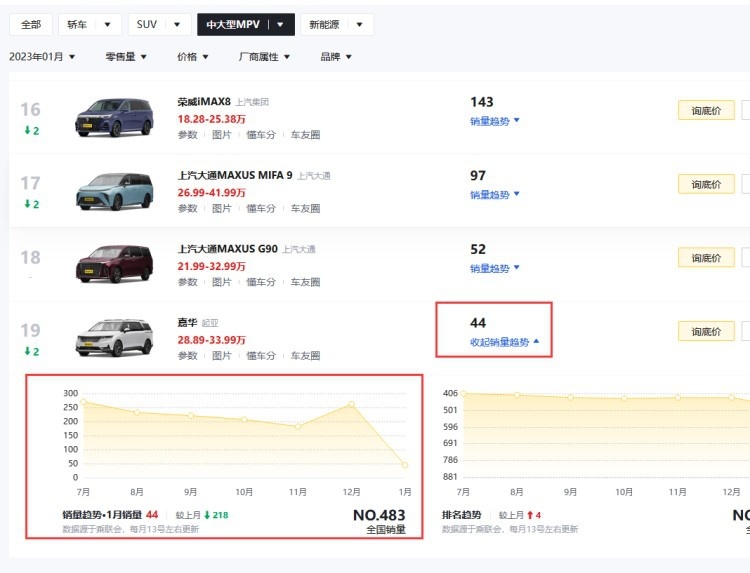Open the 轿车 category dropdown arrow

[107, 24]
